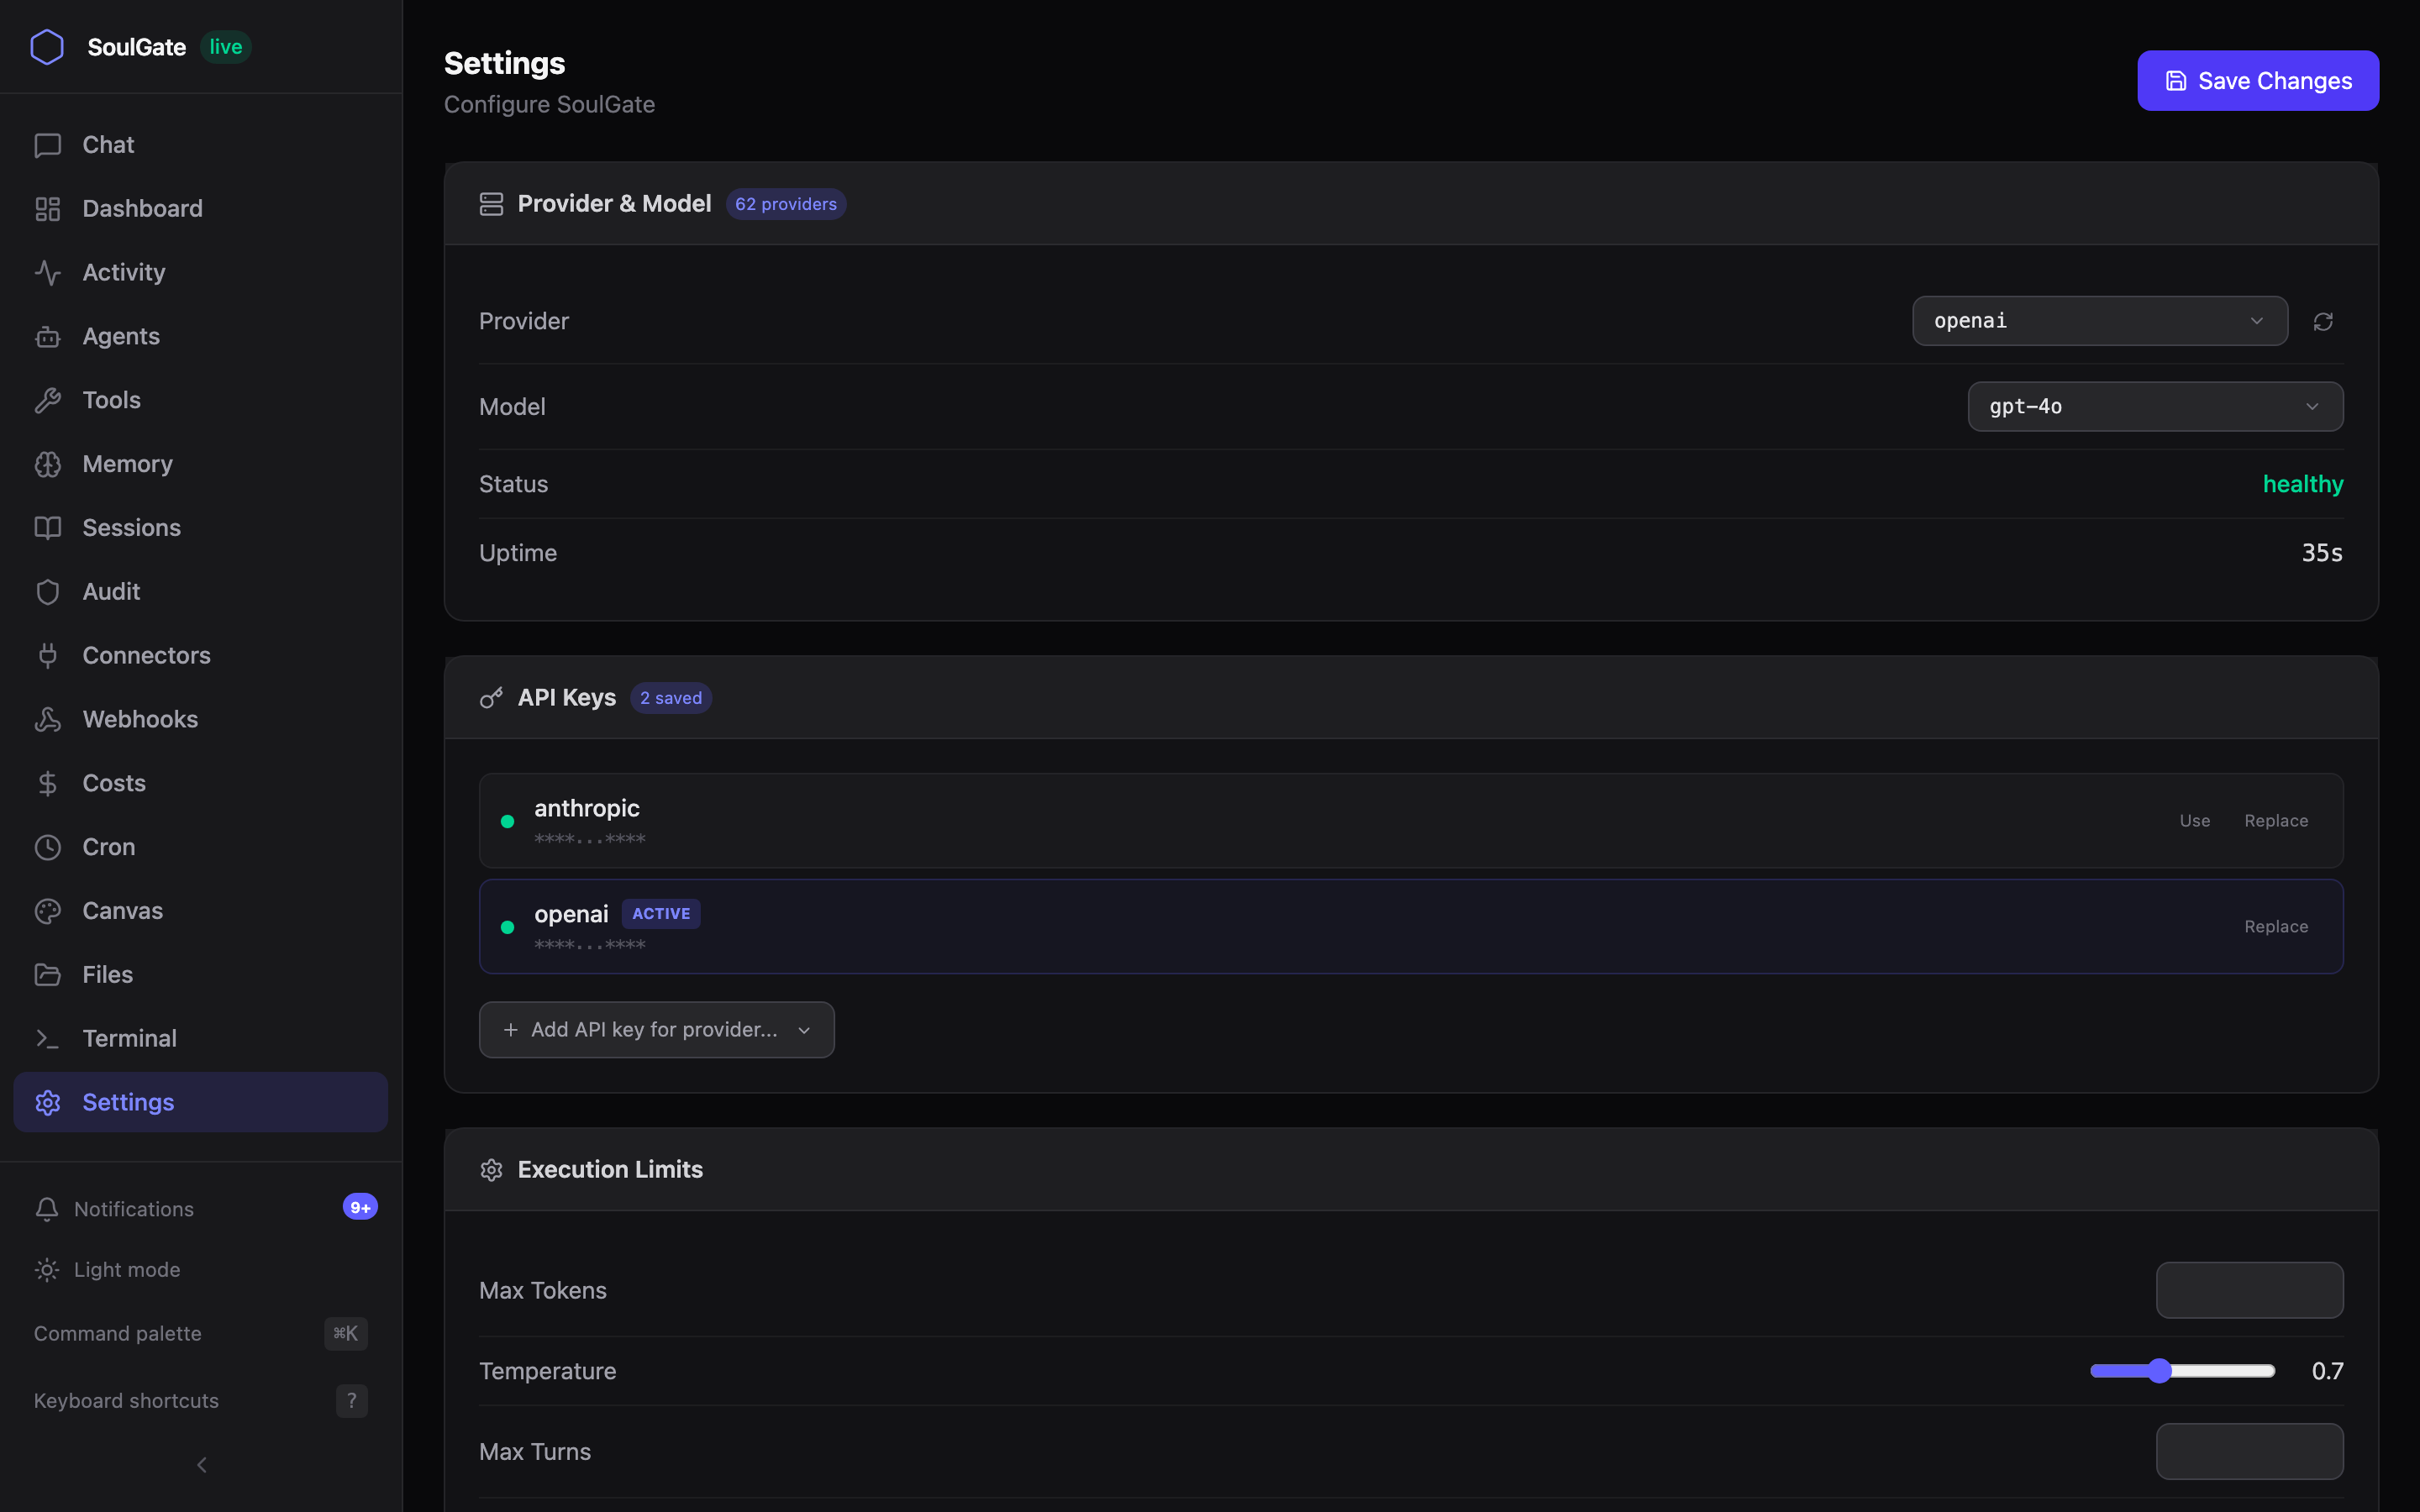The image size is (2420, 1512).
Task: Open the Model dropdown showing gpt-4o
Action: click(2155, 406)
